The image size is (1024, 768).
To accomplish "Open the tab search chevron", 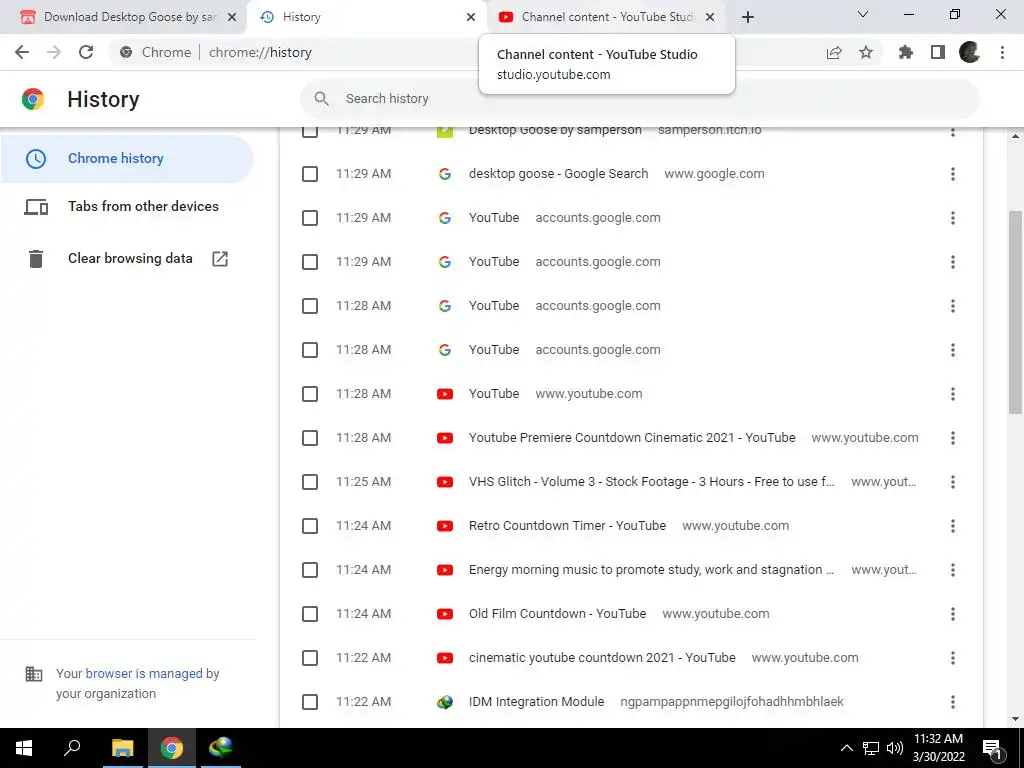I will click(x=863, y=14).
